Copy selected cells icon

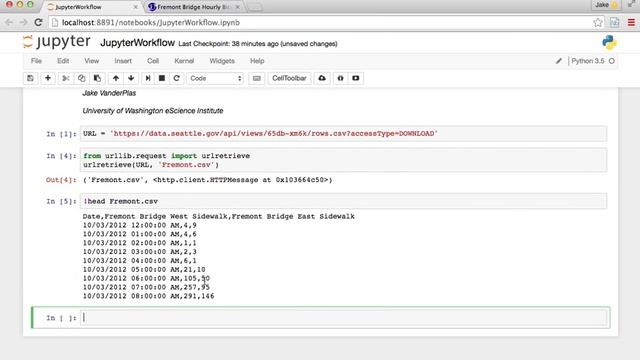[81, 78]
